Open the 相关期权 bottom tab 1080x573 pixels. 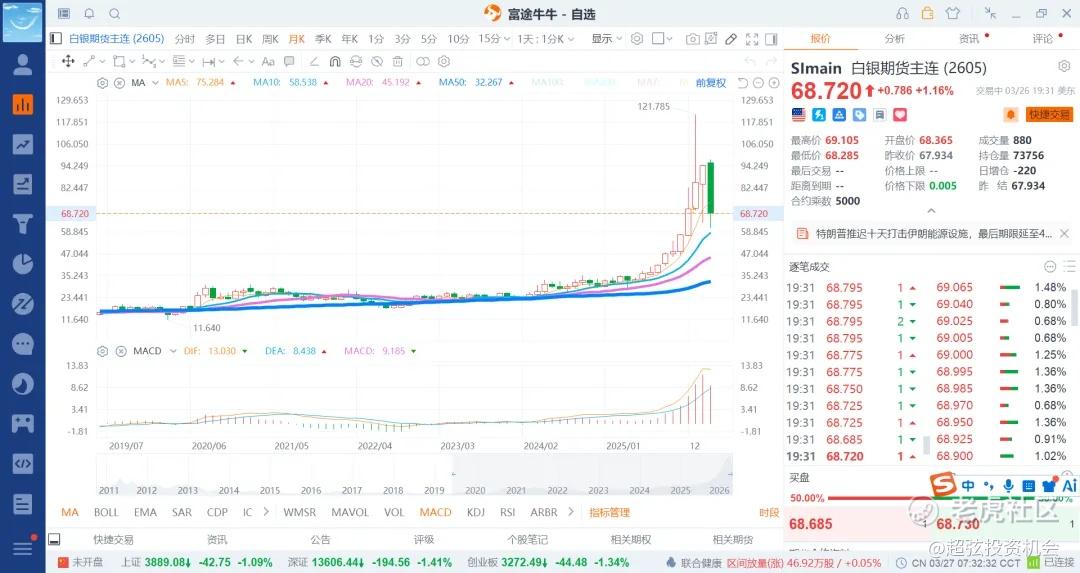coord(630,539)
